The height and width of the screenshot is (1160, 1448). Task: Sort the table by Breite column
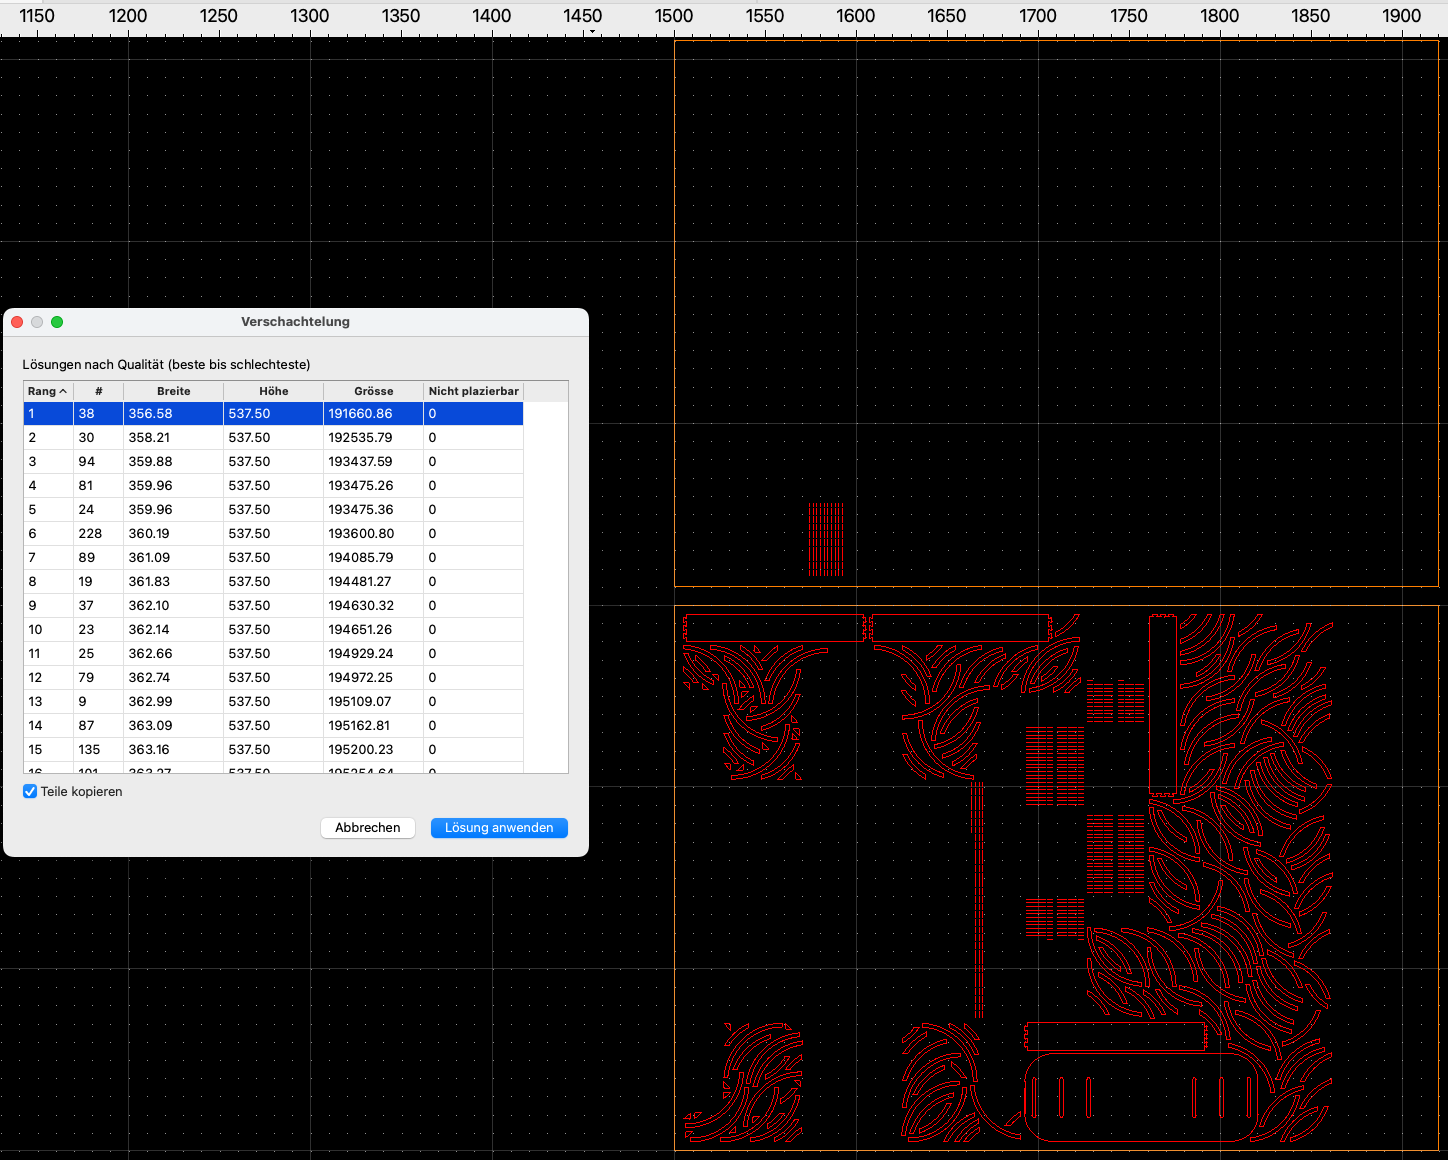pos(173,391)
